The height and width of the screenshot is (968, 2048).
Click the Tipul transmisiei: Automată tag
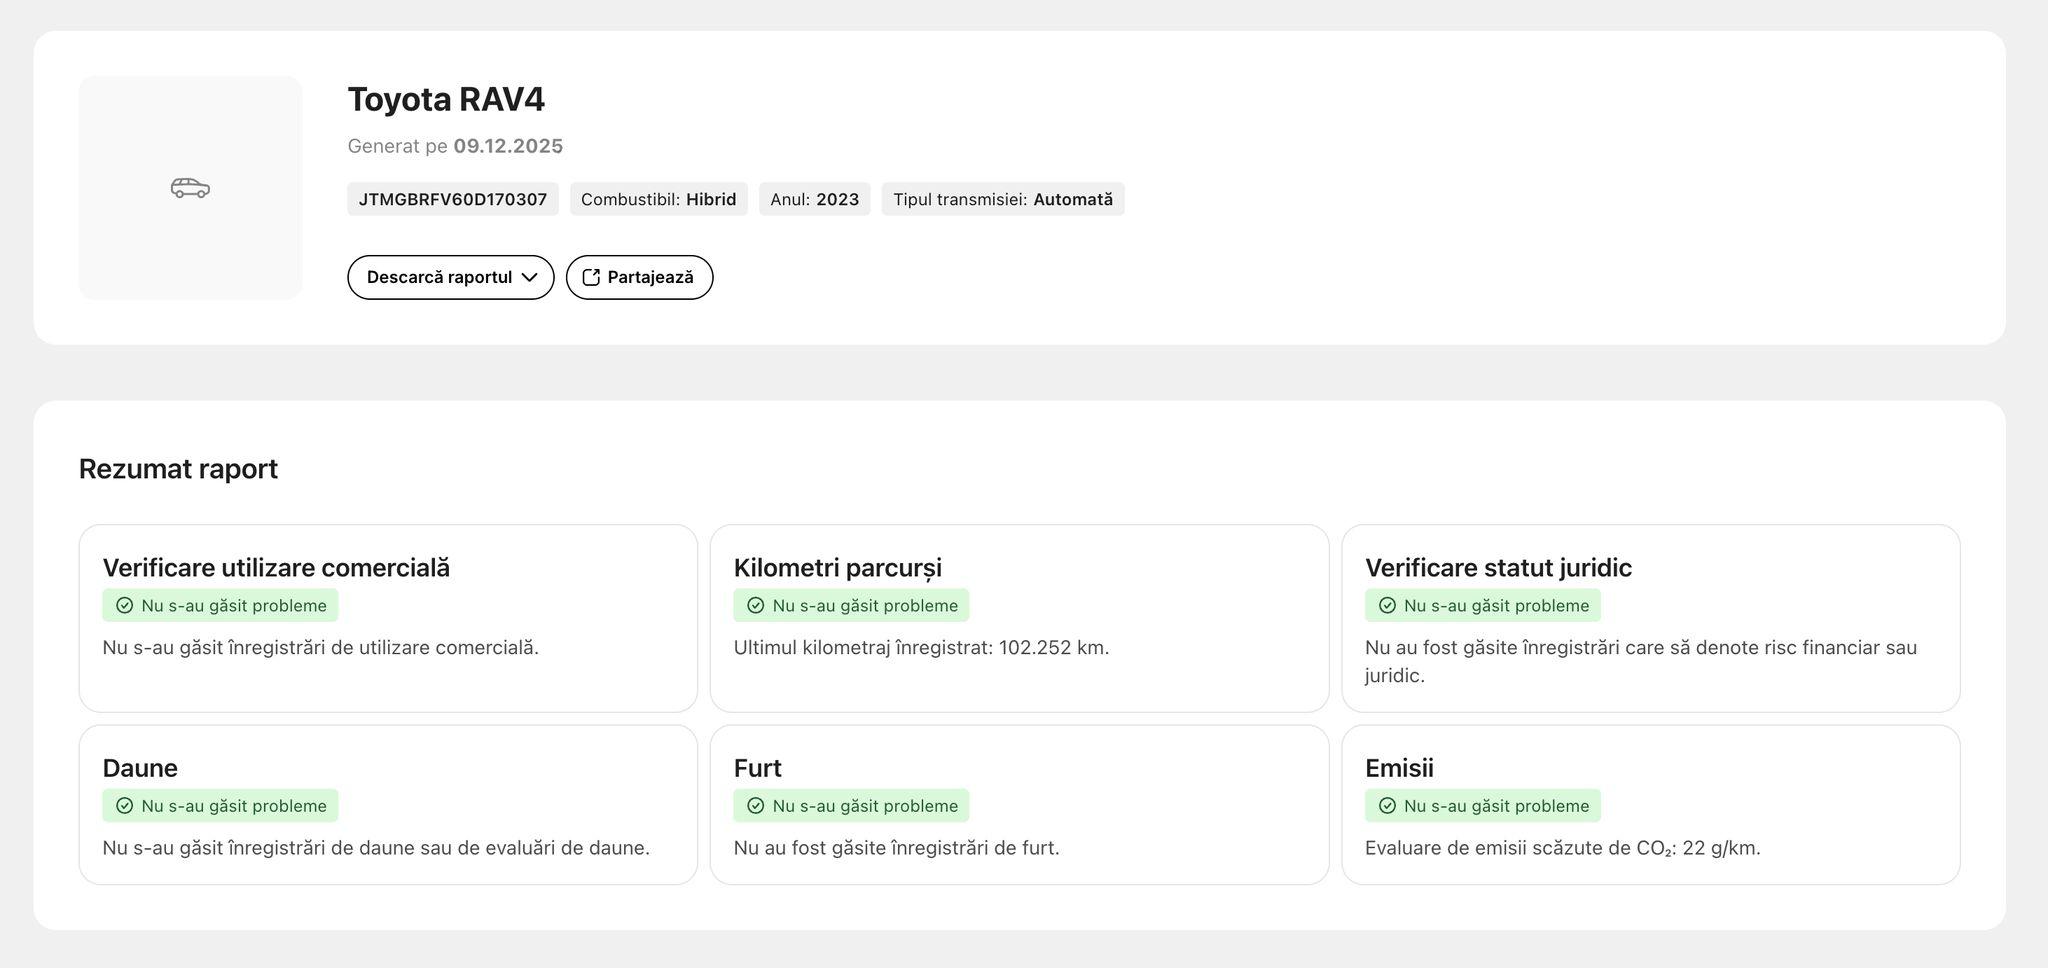[1002, 199]
